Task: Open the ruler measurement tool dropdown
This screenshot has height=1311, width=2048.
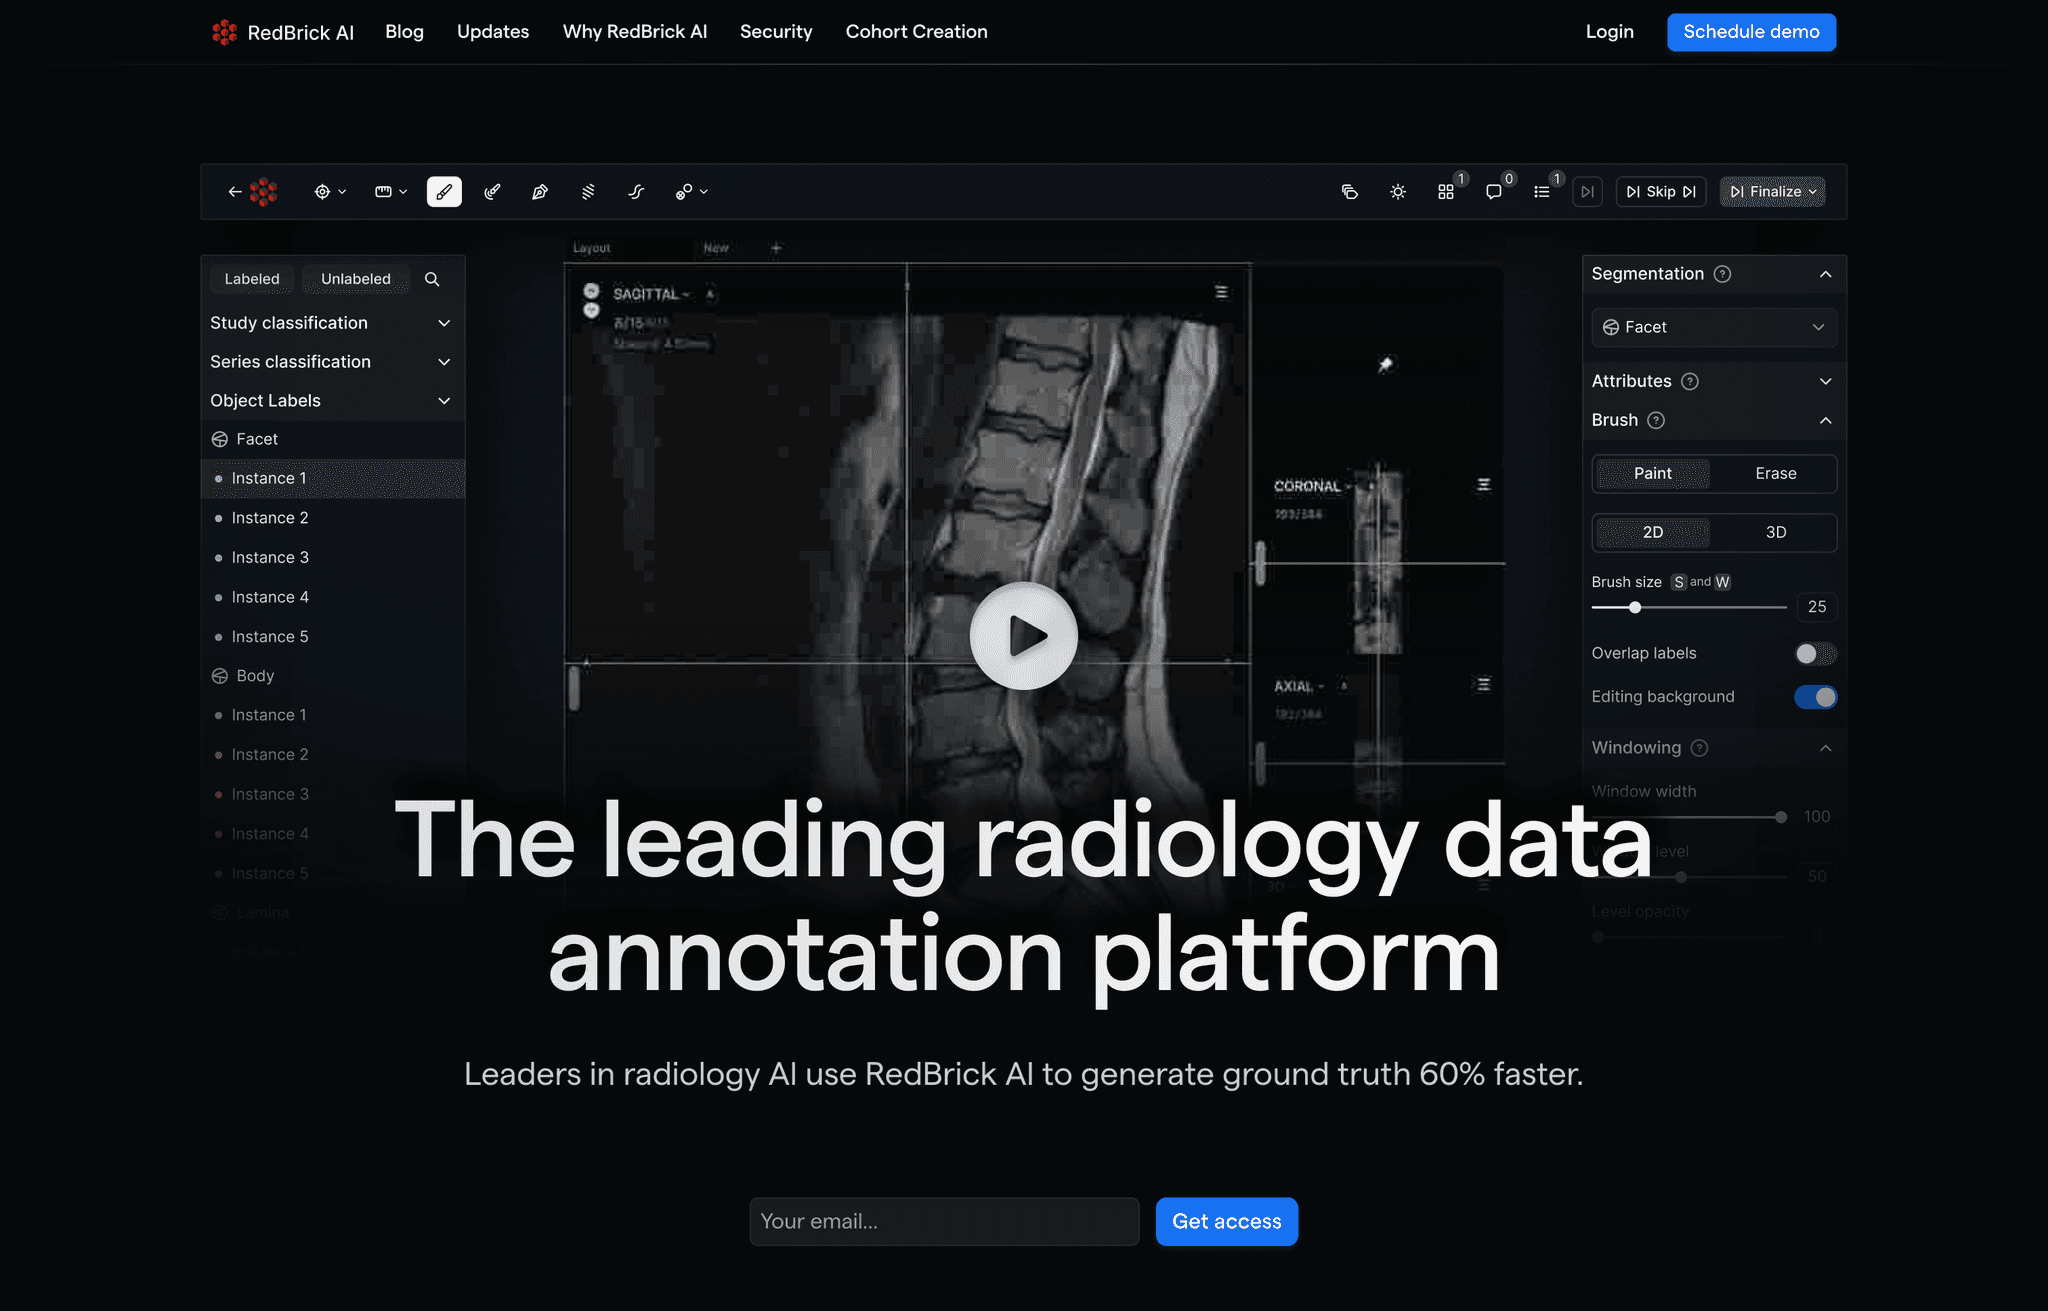Action: click(390, 192)
